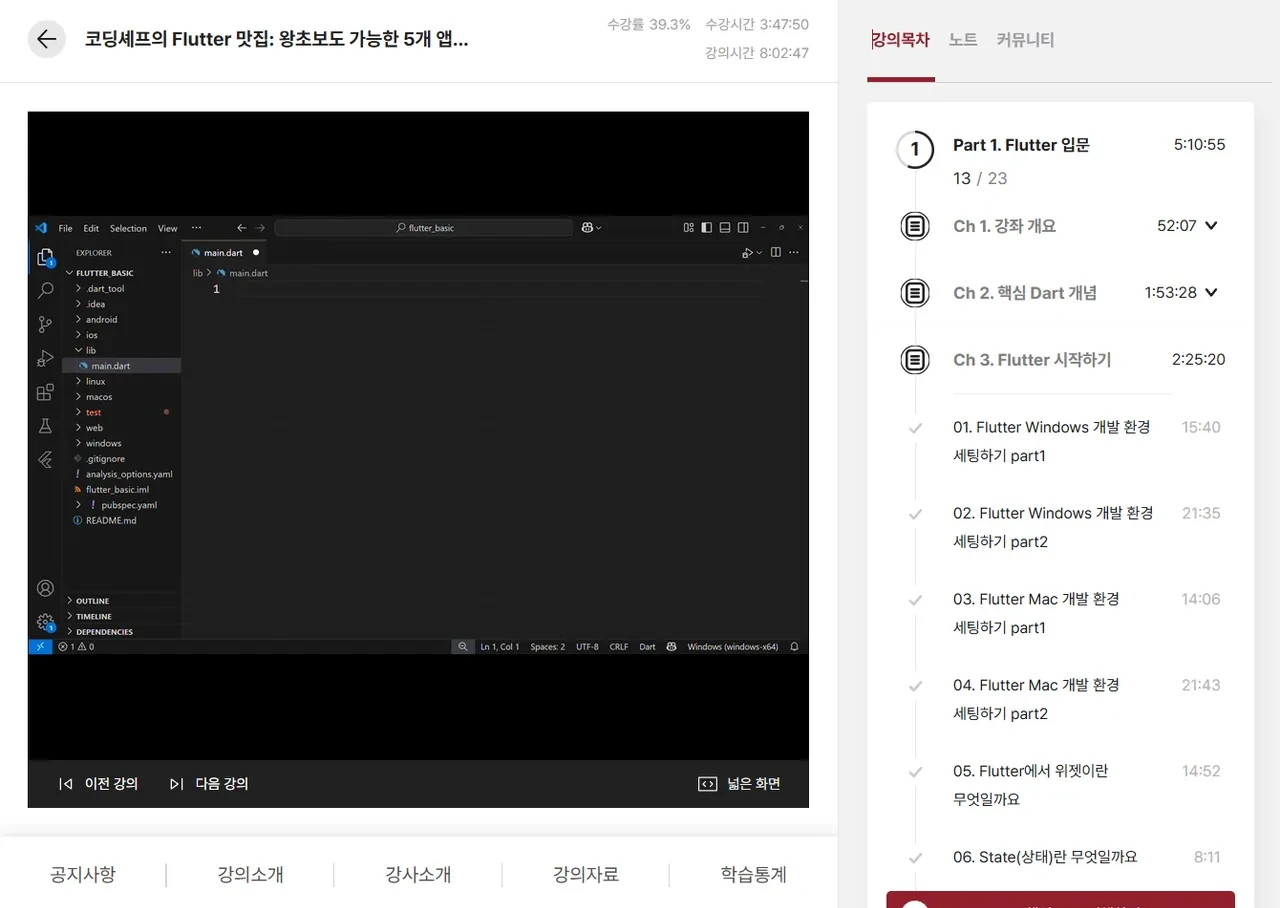Screen dimensions: 1280x908
Task: Go to 다음 강의 next lecture
Action: click(x=208, y=784)
